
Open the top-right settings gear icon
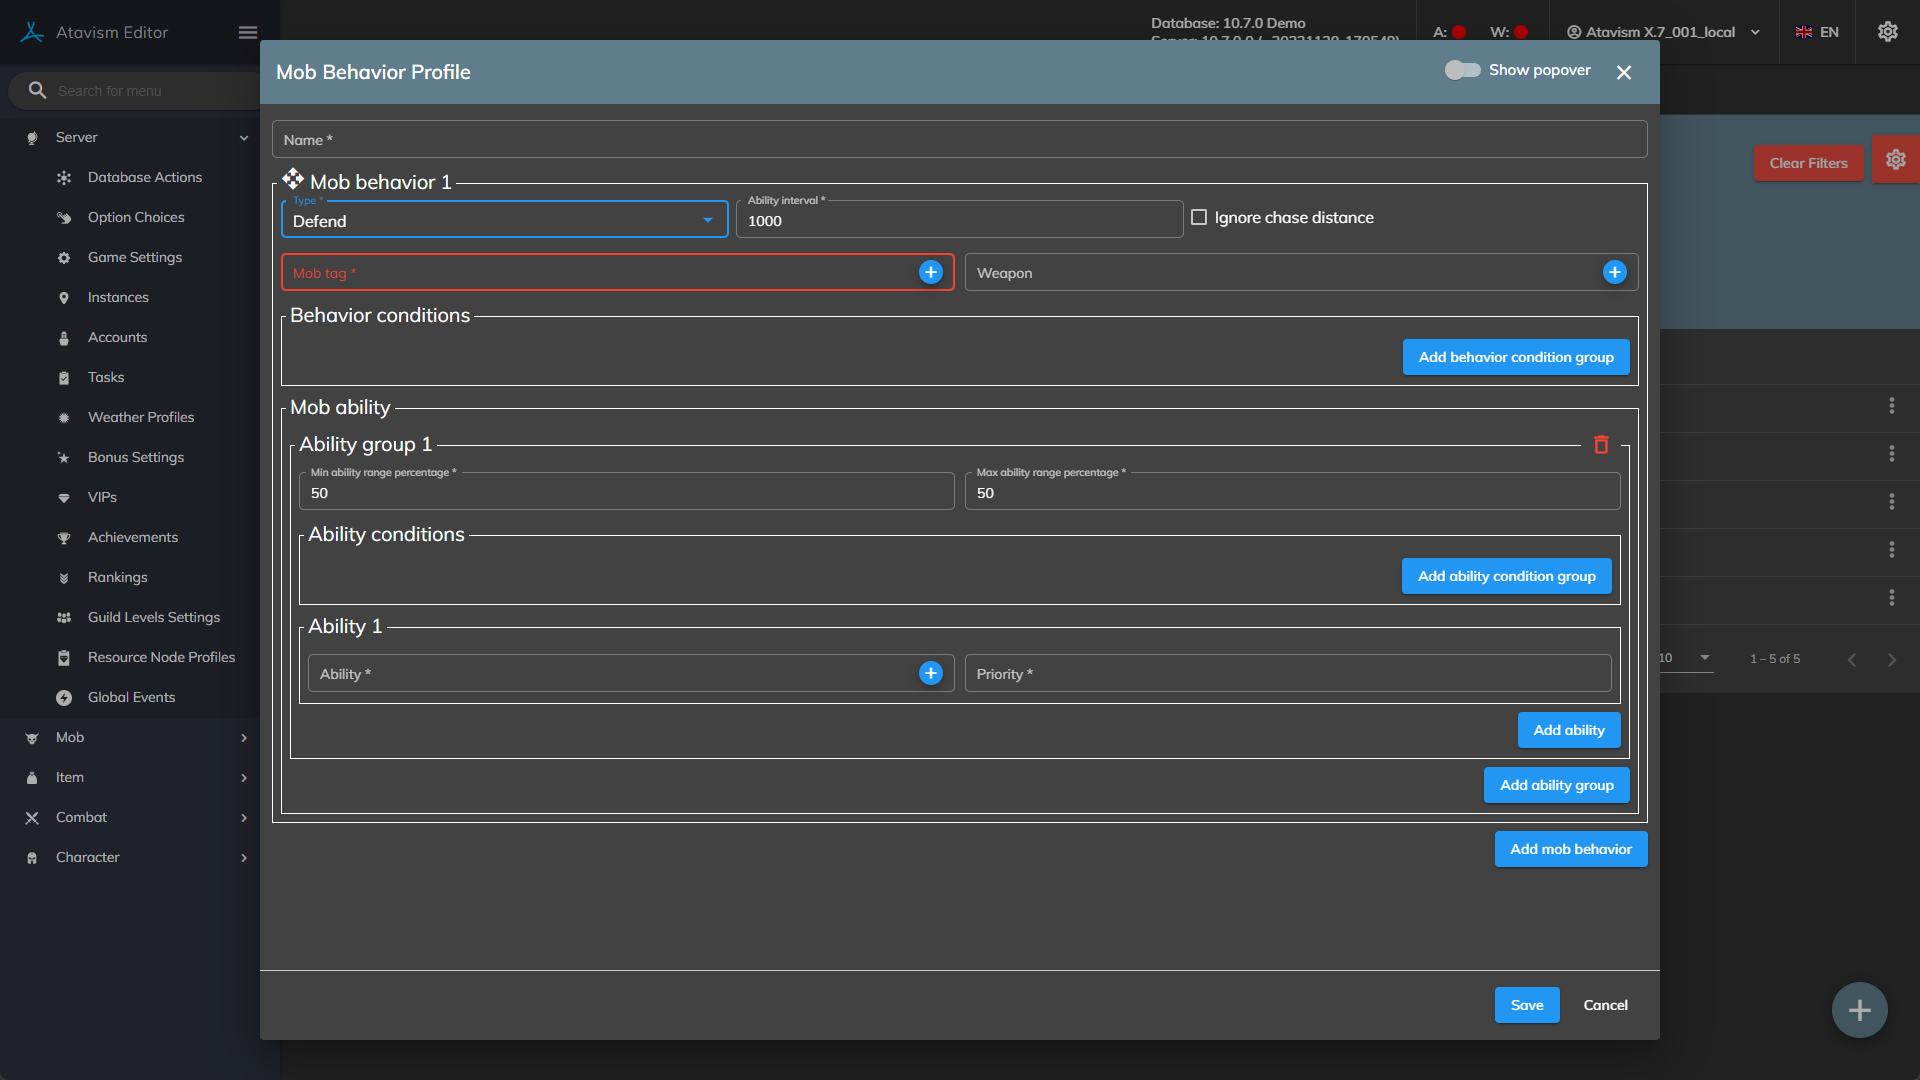1887,32
